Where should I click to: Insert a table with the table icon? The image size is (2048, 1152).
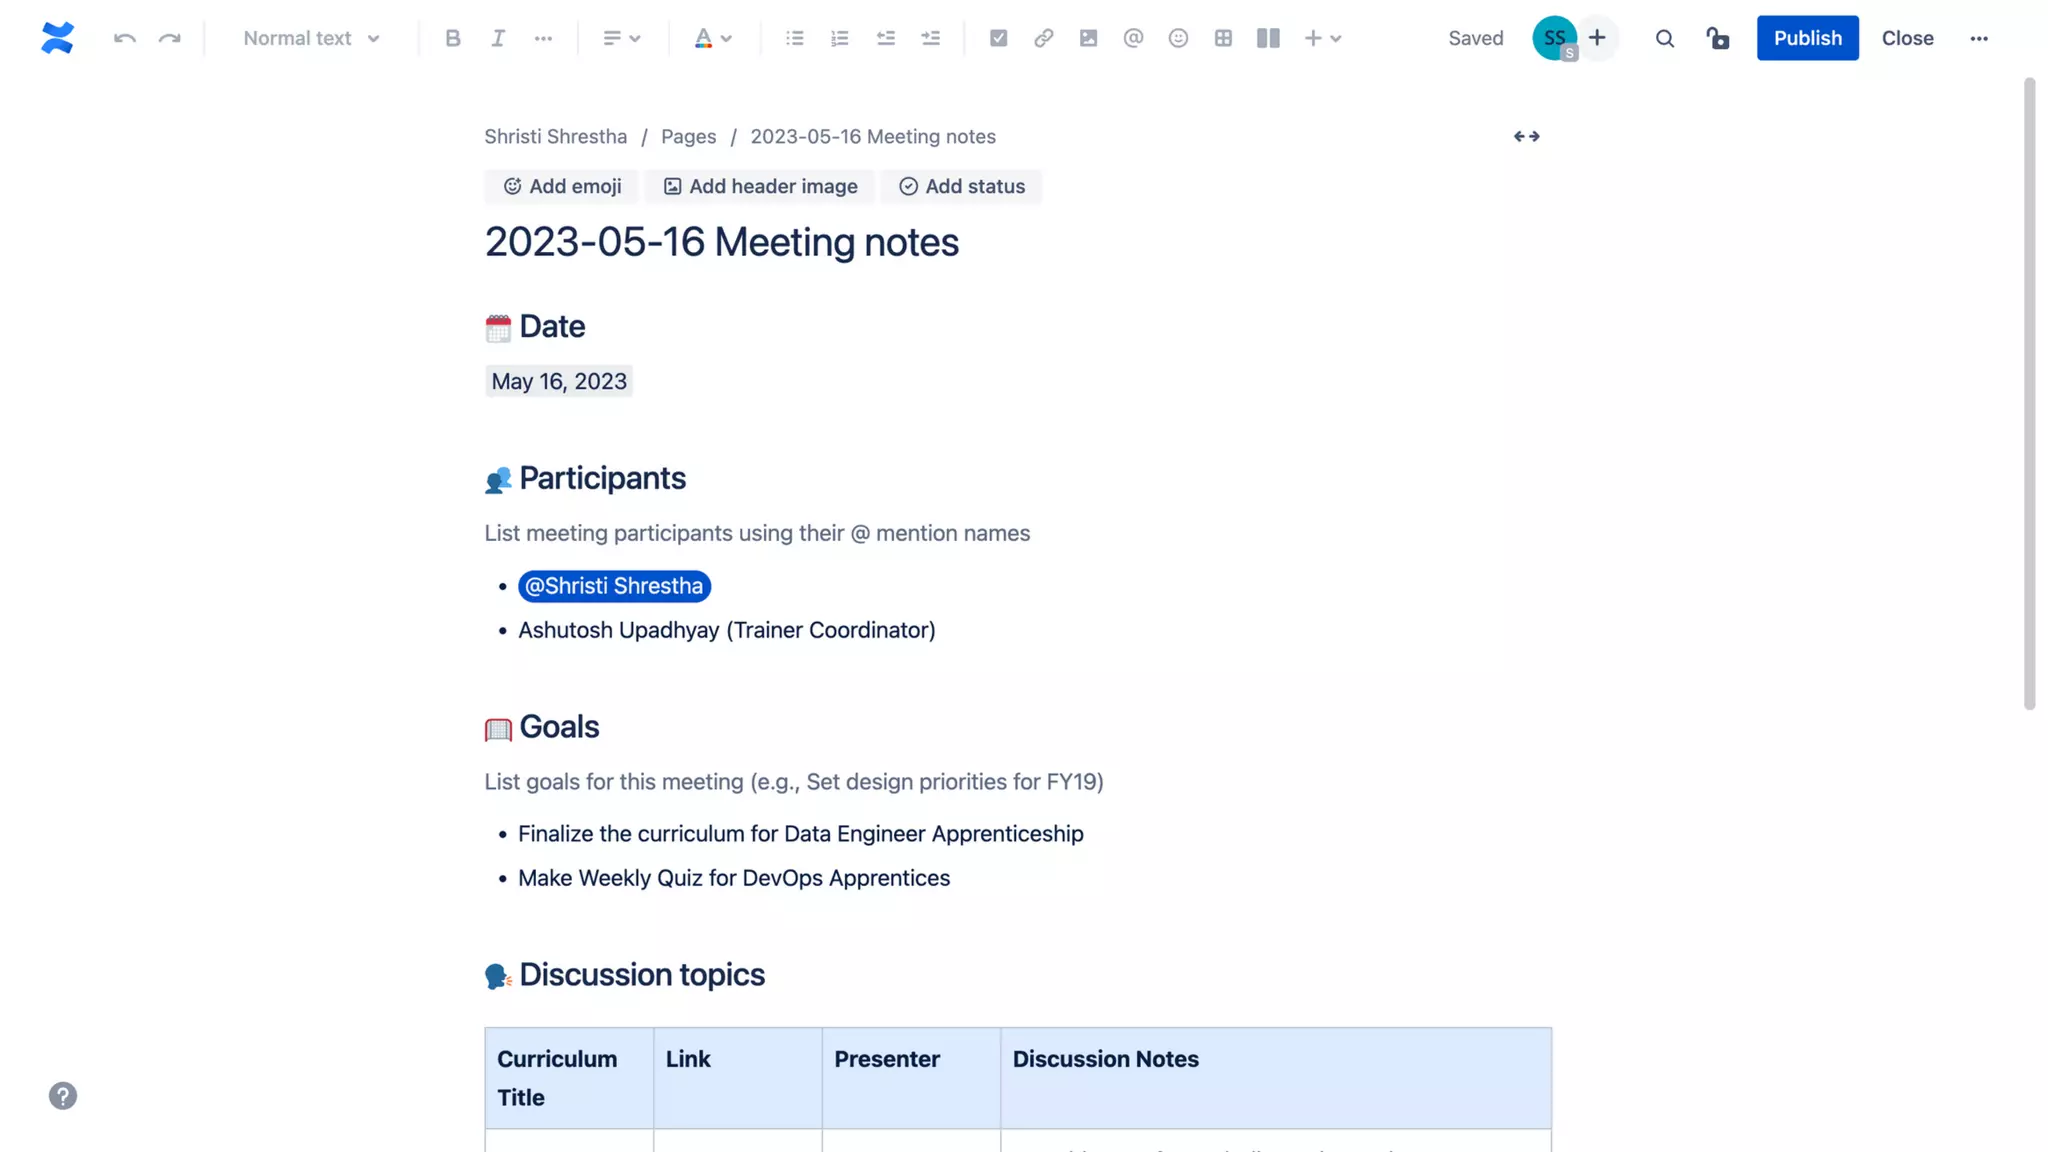point(1223,38)
